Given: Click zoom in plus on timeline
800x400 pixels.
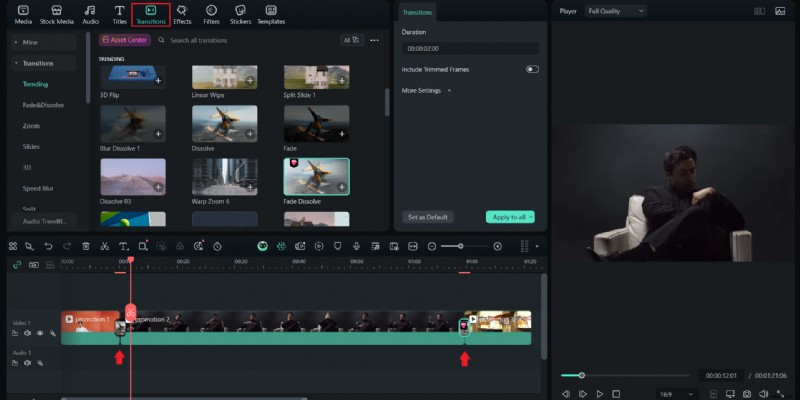Looking at the screenshot, I should tap(498, 246).
